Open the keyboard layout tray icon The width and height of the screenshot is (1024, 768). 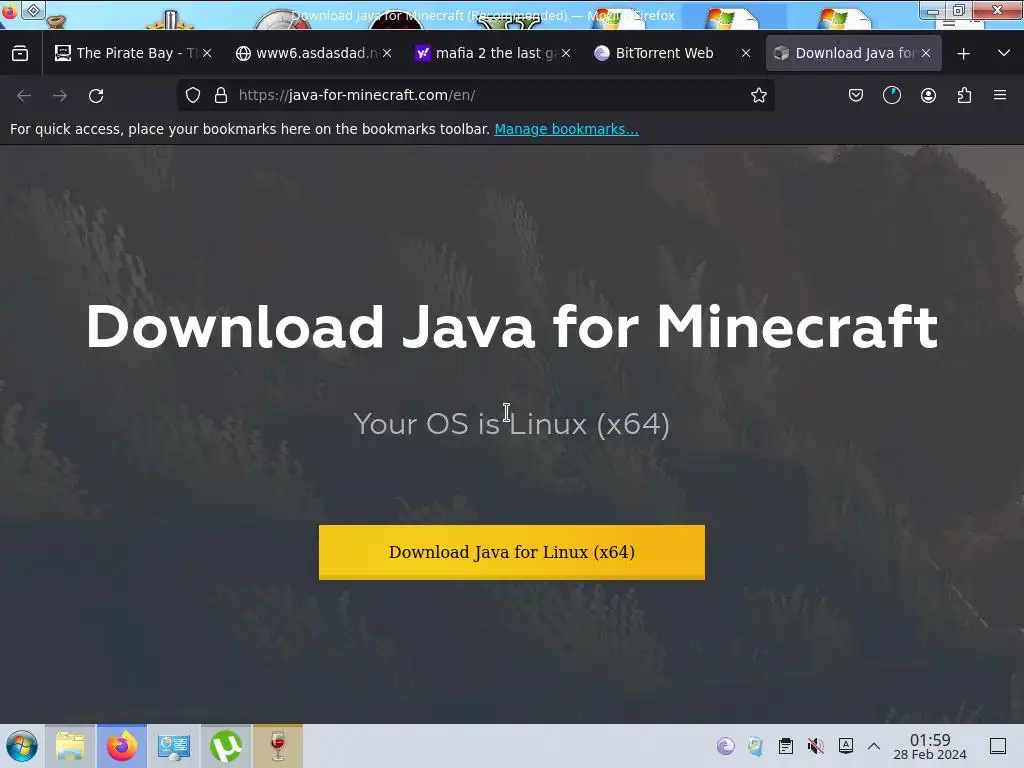click(846, 746)
